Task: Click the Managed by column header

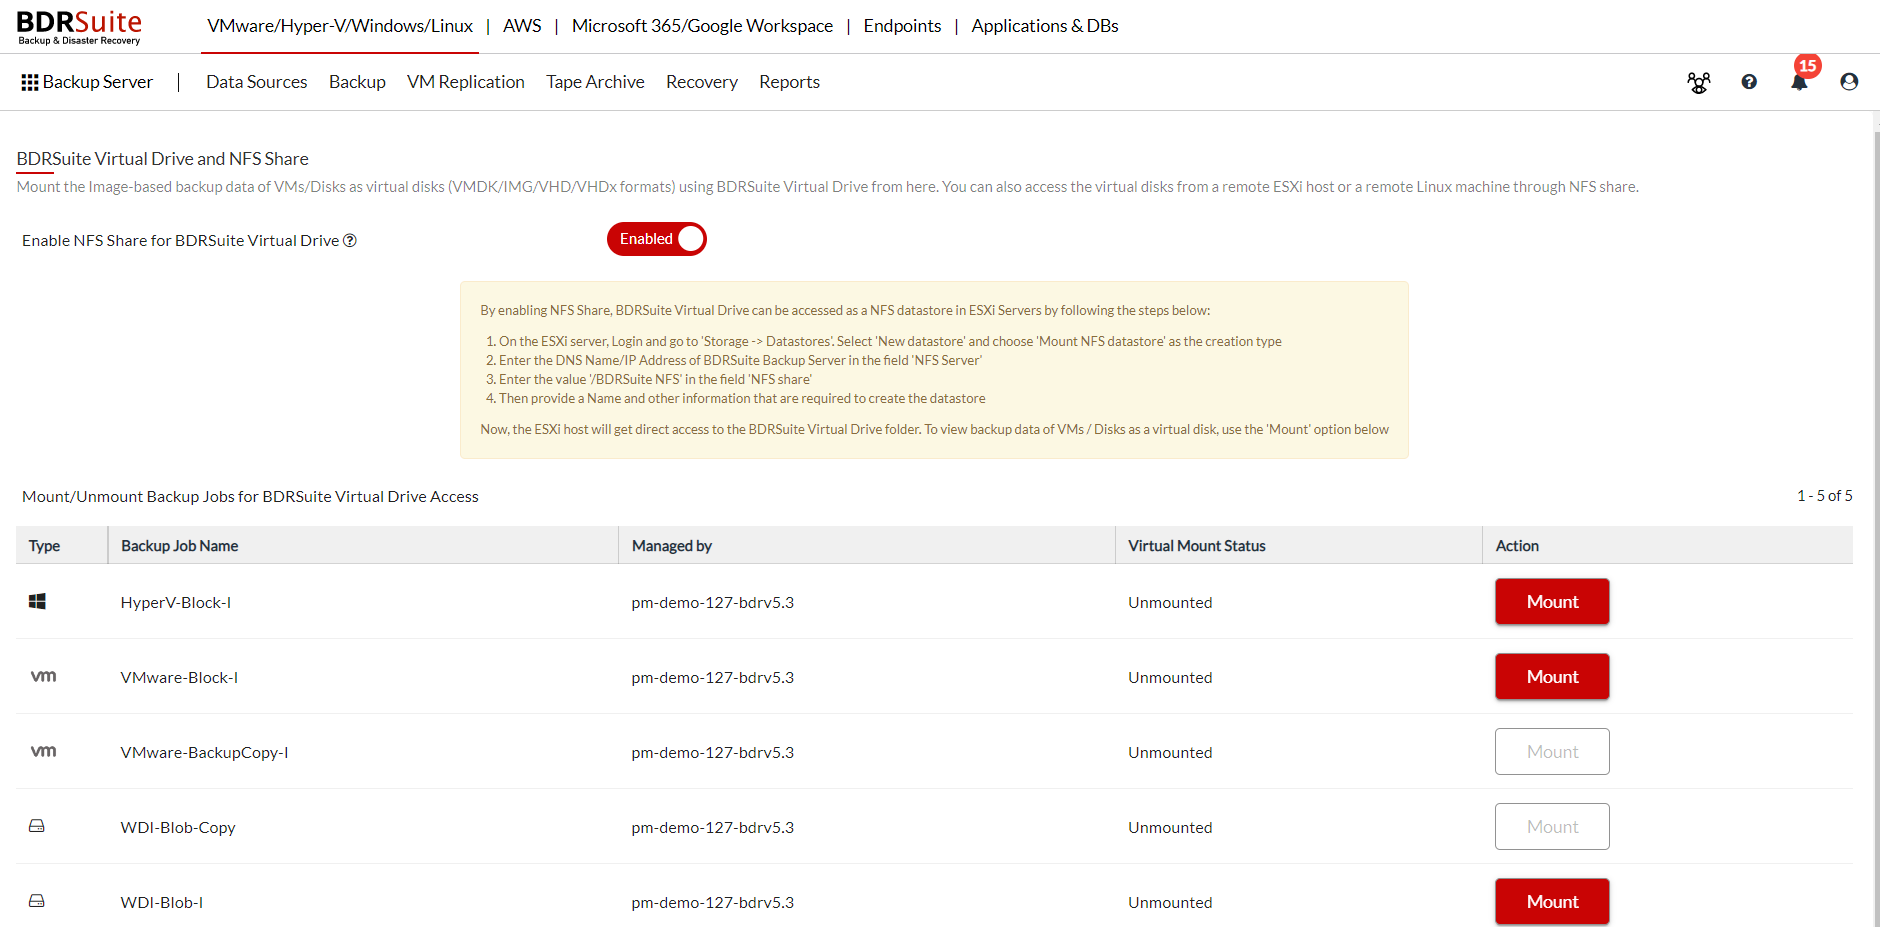Action: 867,545
